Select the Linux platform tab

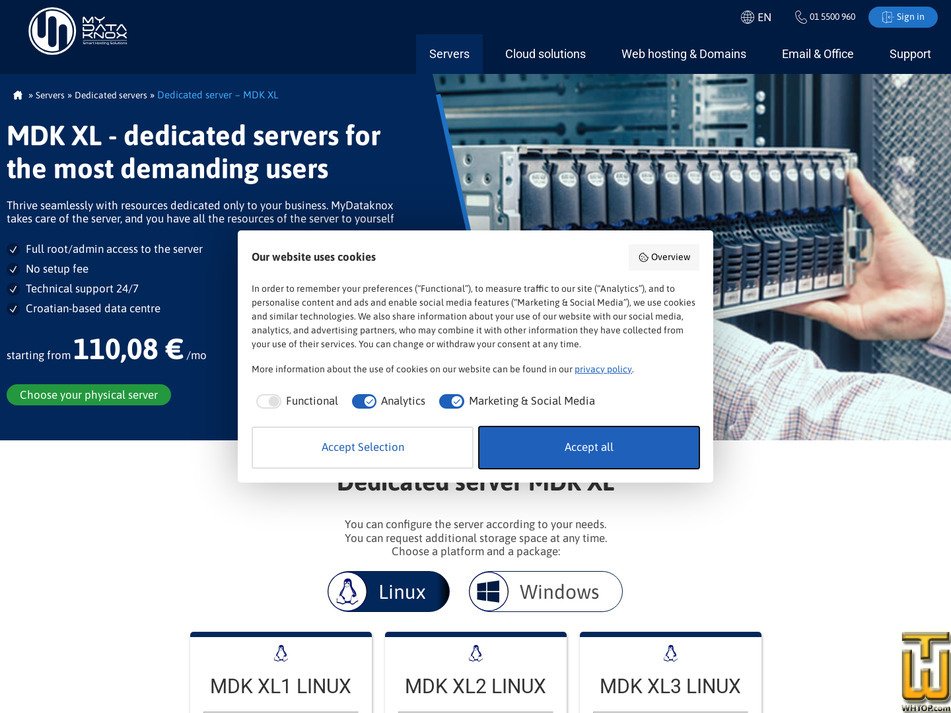pyautogui.click(x=388, y=592)
